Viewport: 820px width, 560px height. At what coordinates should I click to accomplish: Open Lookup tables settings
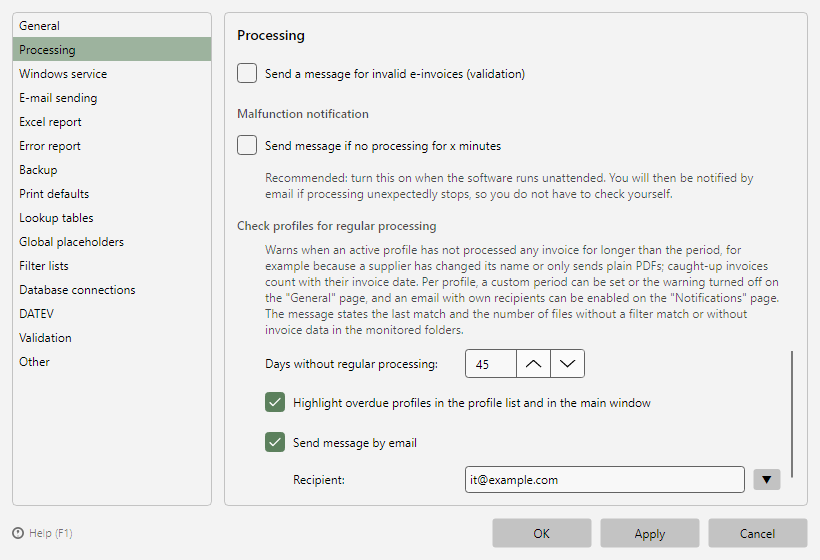coord(112,218)
